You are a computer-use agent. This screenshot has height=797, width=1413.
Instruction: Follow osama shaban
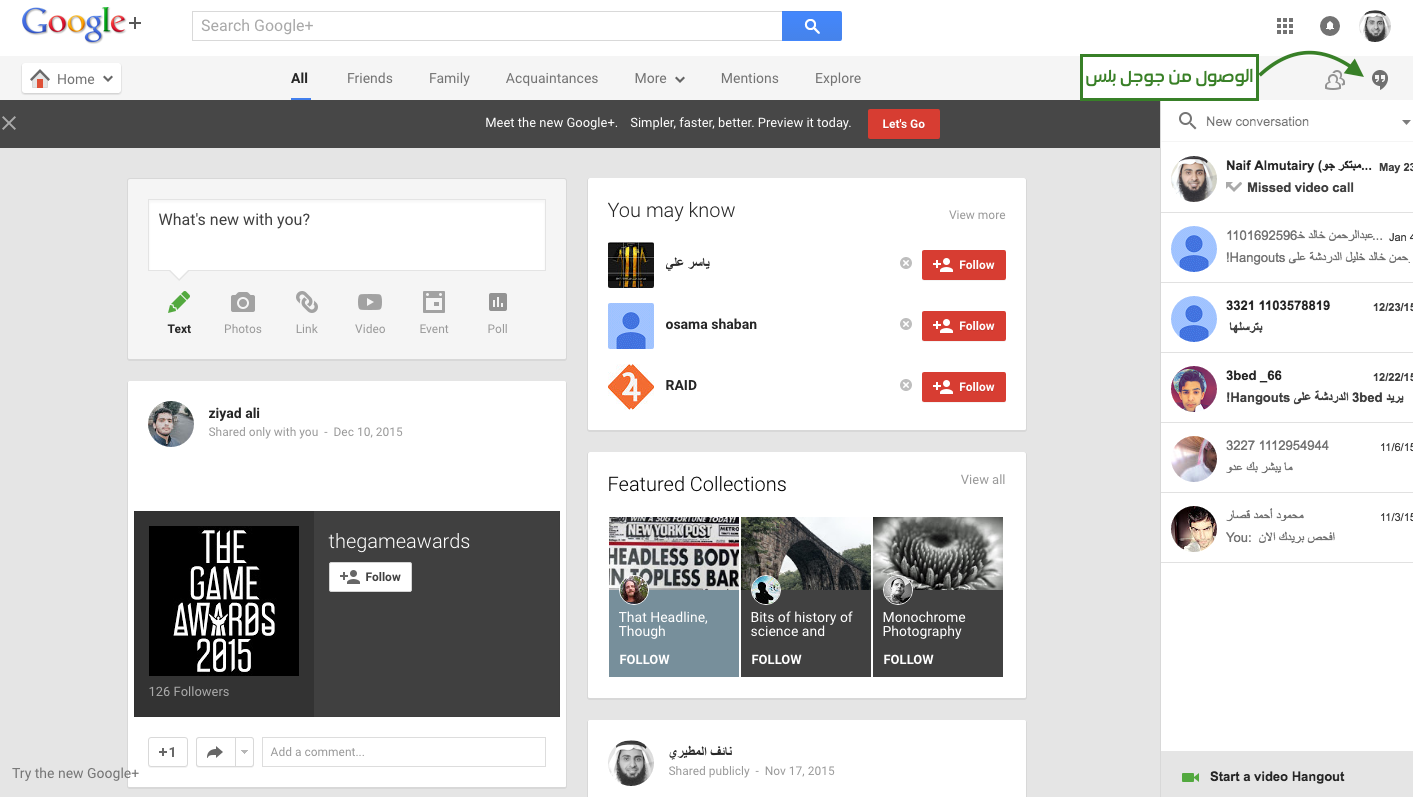pos(964,326)
